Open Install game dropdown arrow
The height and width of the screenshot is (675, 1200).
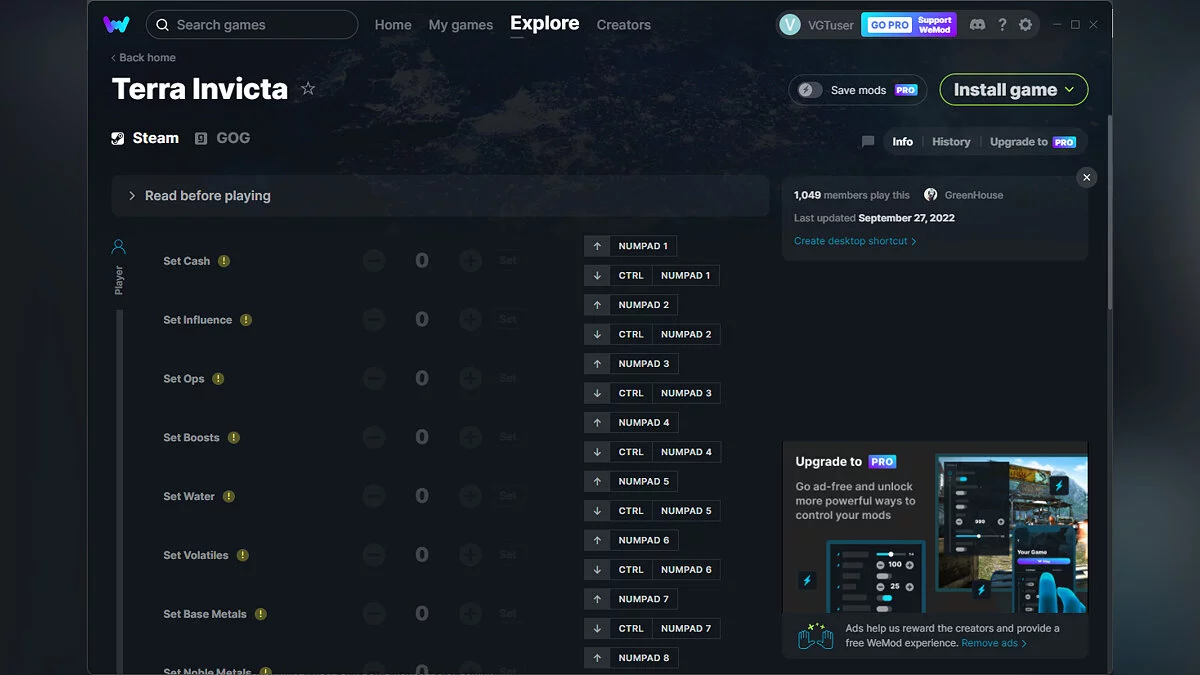tap(1069, 90)
